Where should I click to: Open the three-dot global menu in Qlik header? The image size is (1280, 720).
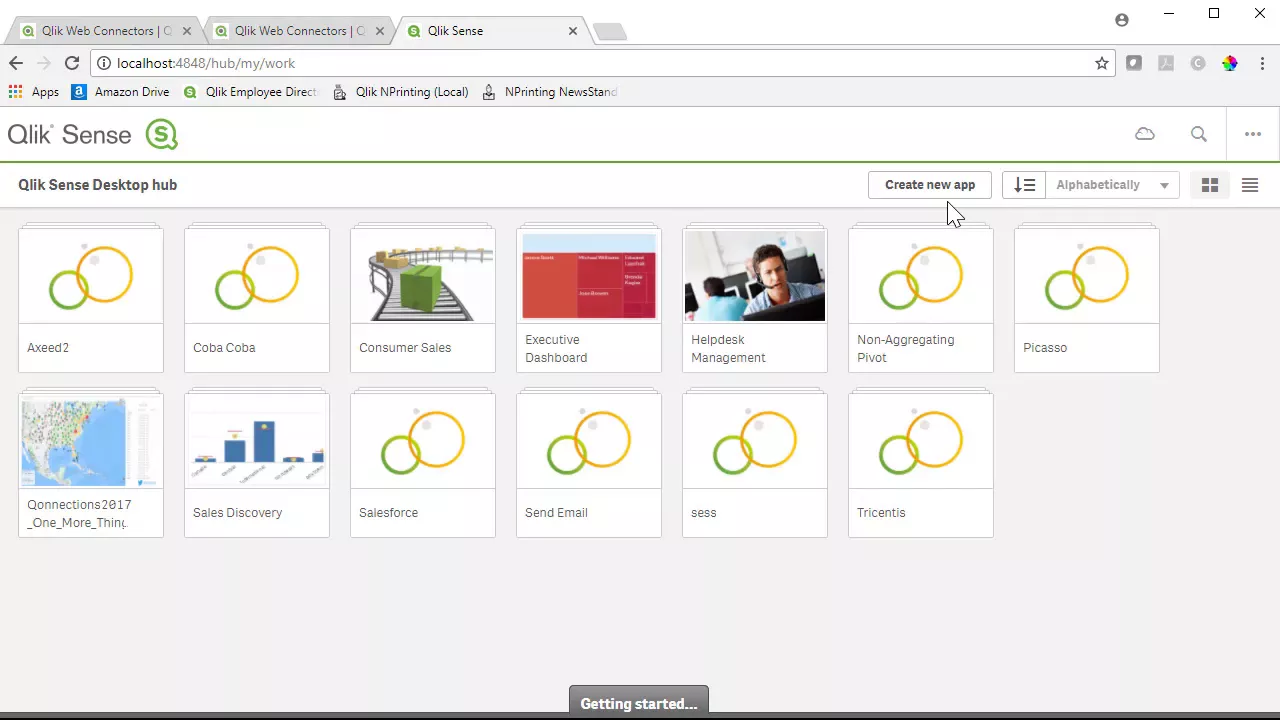pyautogui.click(x=1253, y=134)
